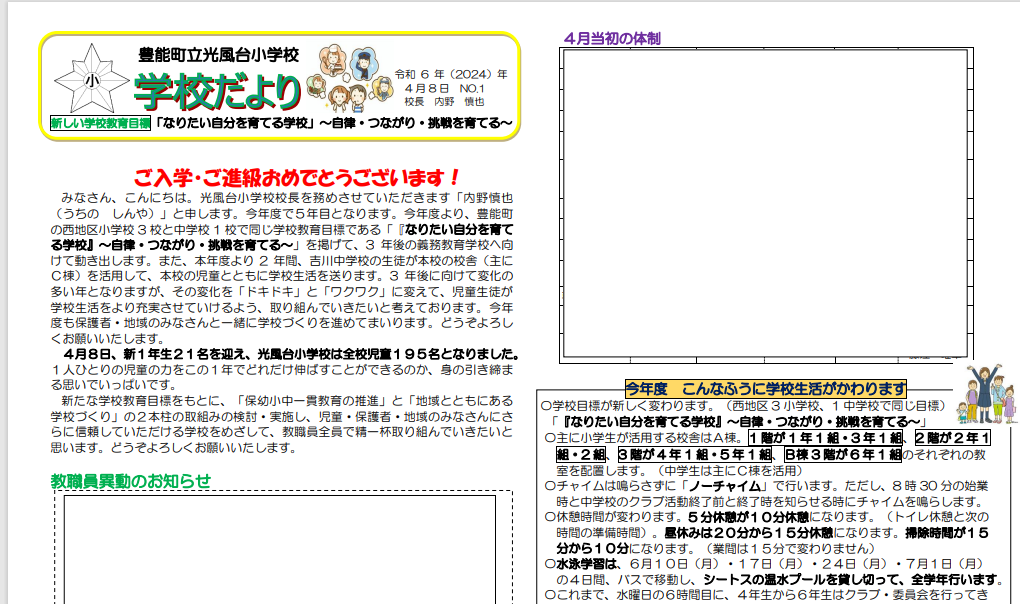Image resolution: width=1020 pixels, height=604 pixels.
Task: Click the yellow 今年度 こんなふうに heading banner
Action: (x=765, y=388)
